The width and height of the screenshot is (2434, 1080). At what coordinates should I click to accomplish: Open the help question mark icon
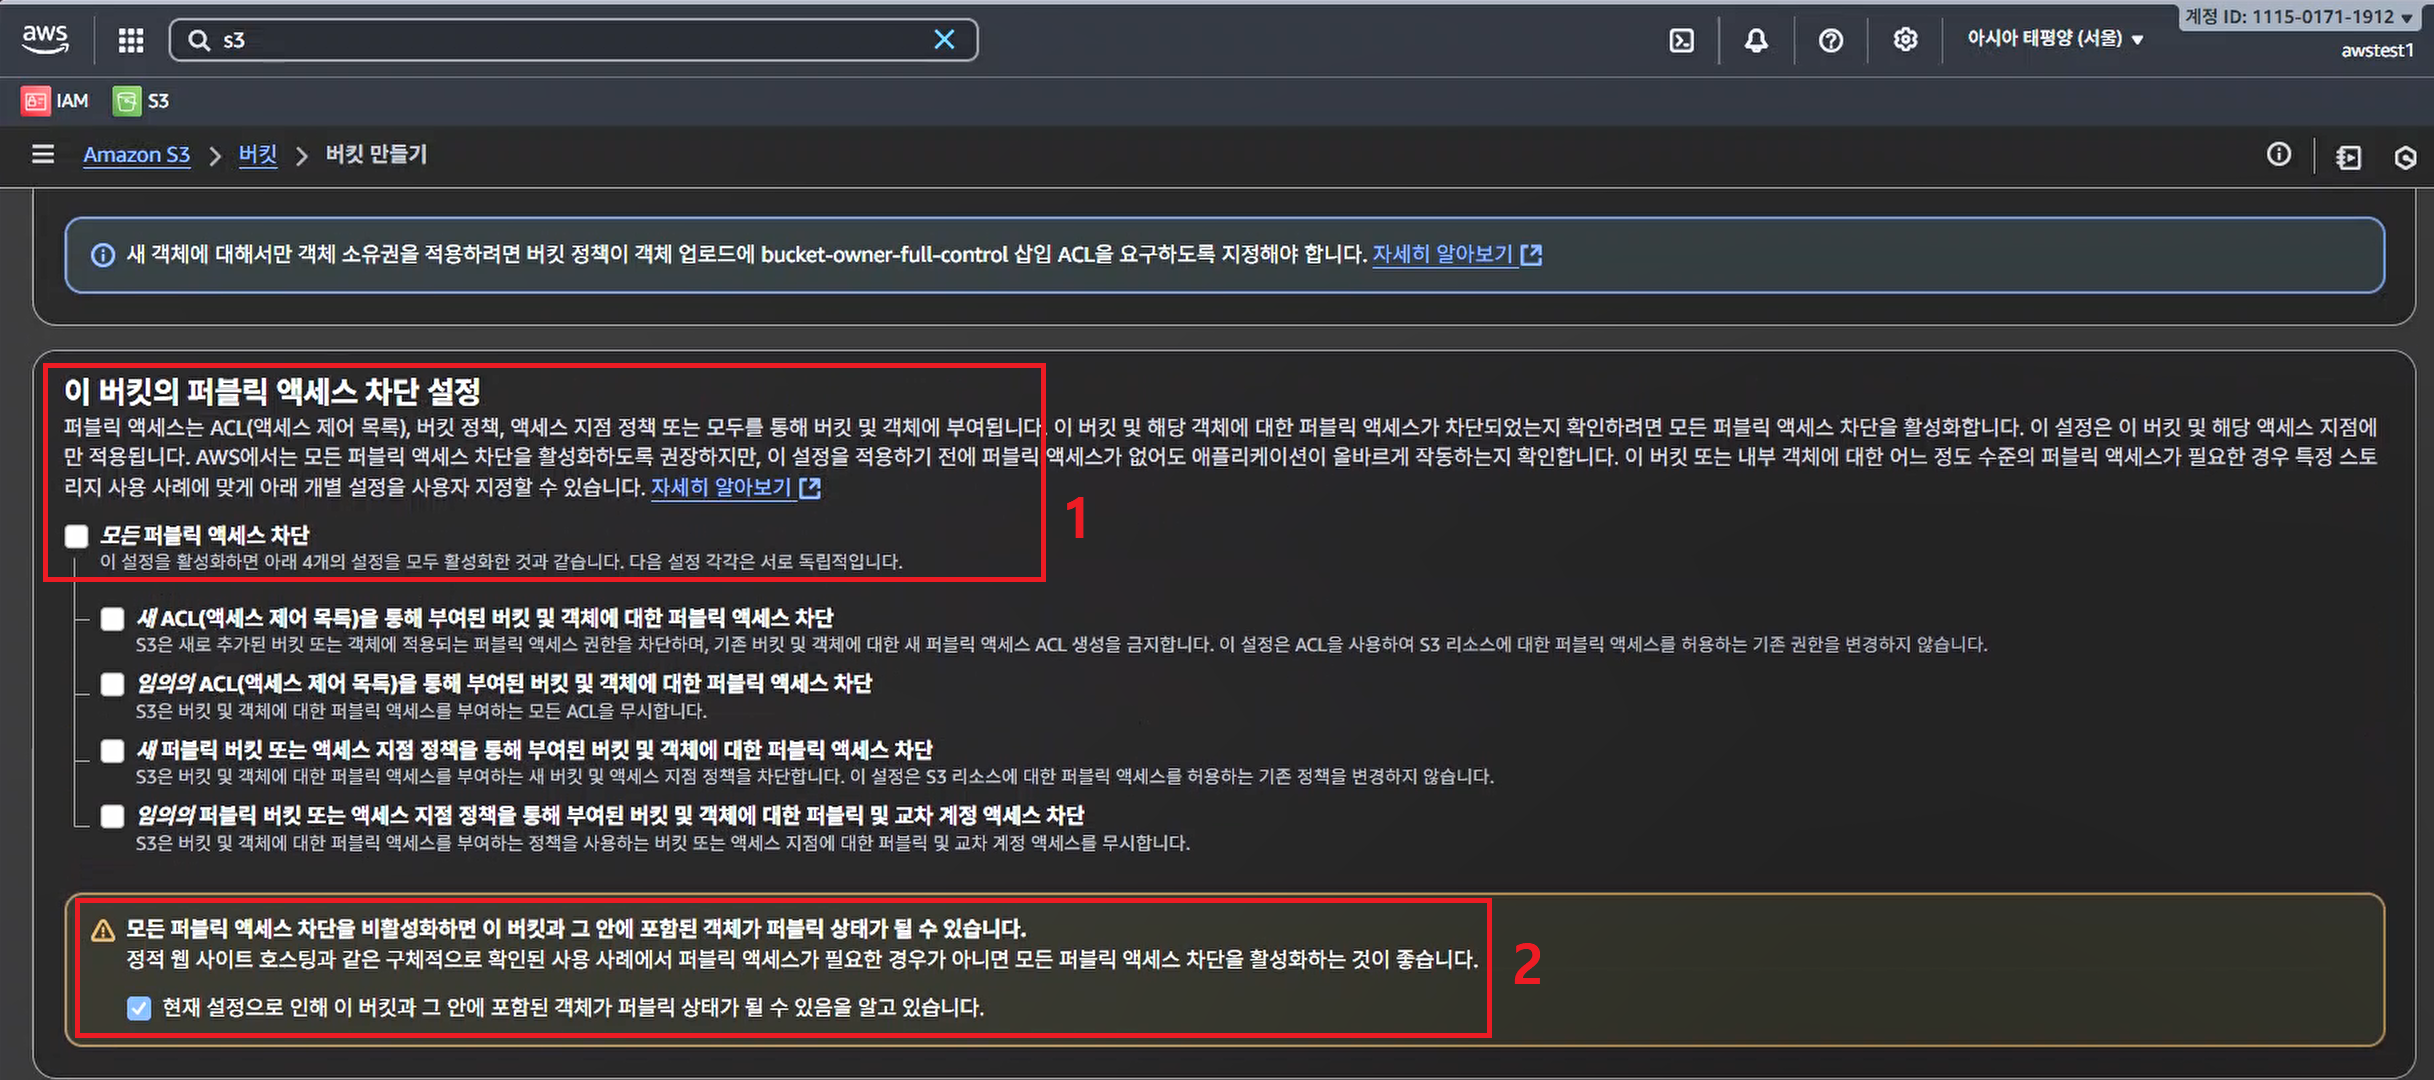point(1830,40)
